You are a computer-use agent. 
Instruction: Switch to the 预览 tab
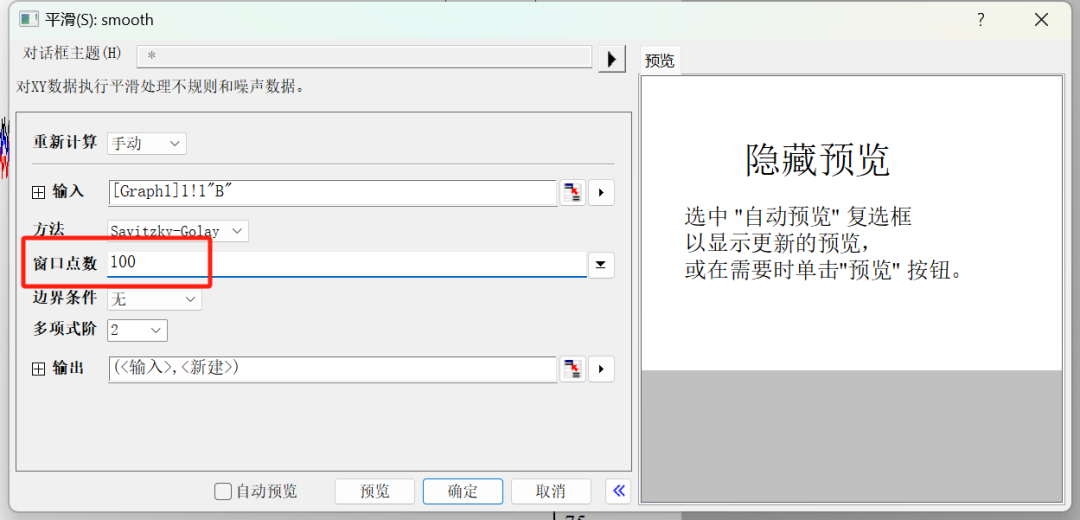click(660, 61)
